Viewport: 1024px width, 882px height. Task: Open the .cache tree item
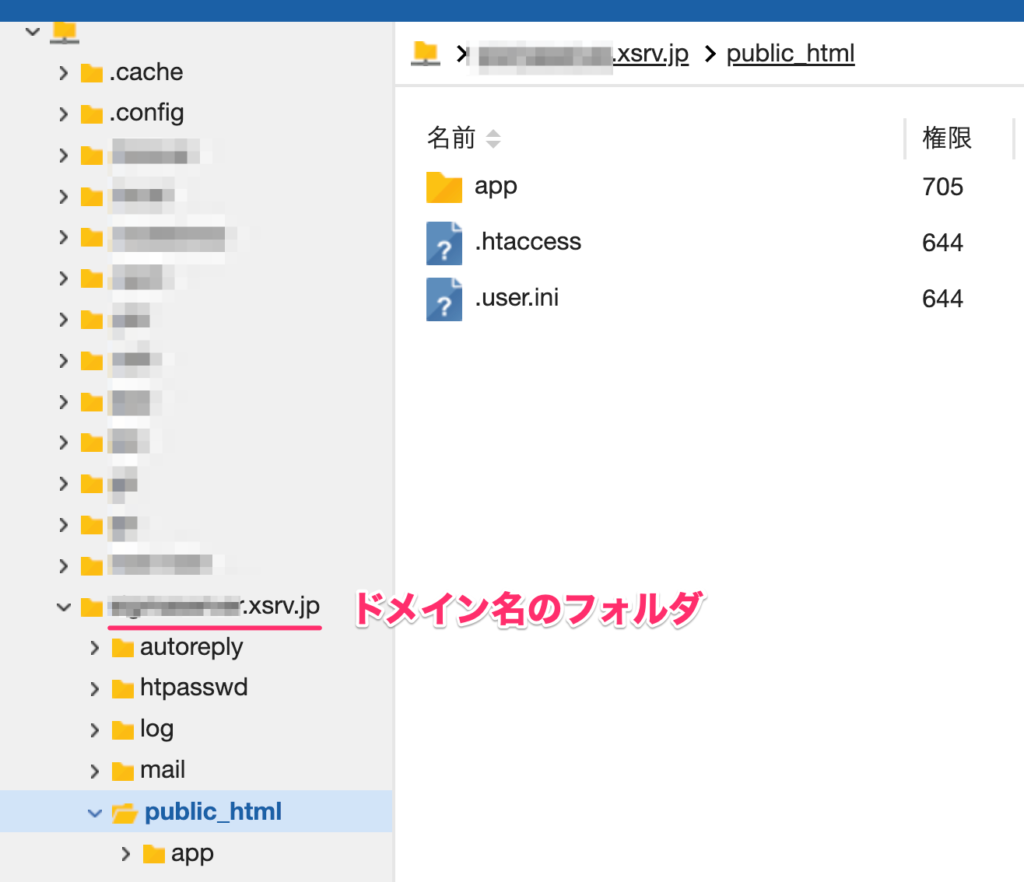[x=146, y=72]
